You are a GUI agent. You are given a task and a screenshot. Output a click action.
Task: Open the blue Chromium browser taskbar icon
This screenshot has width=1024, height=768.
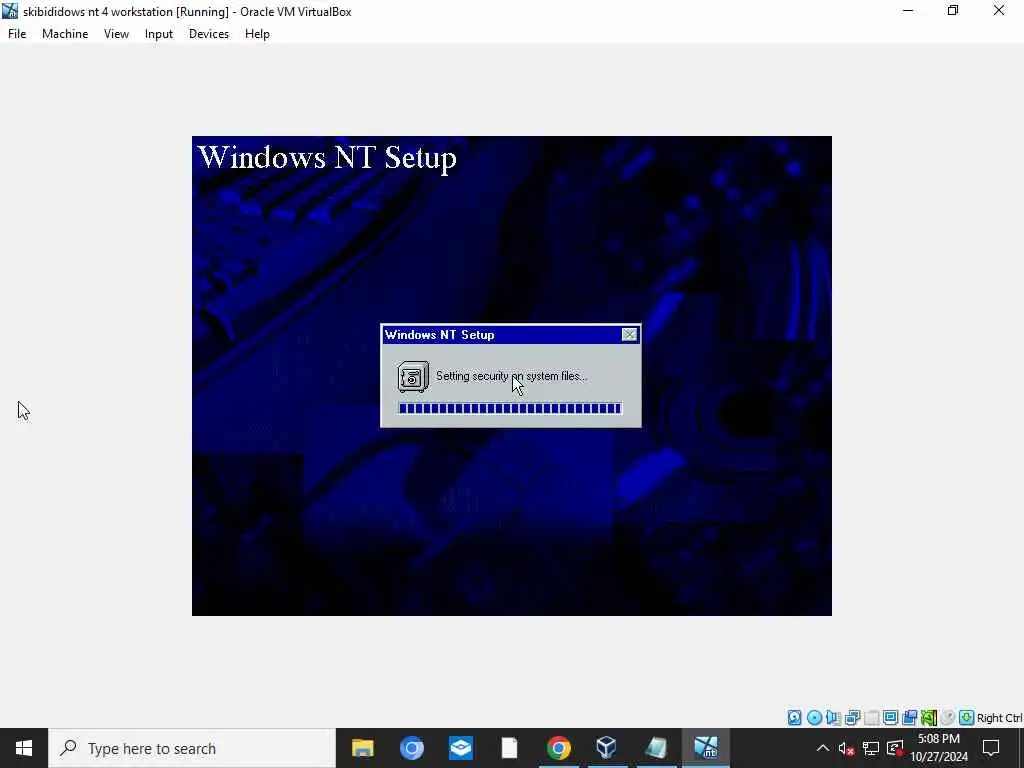click(x=411, y=748)
